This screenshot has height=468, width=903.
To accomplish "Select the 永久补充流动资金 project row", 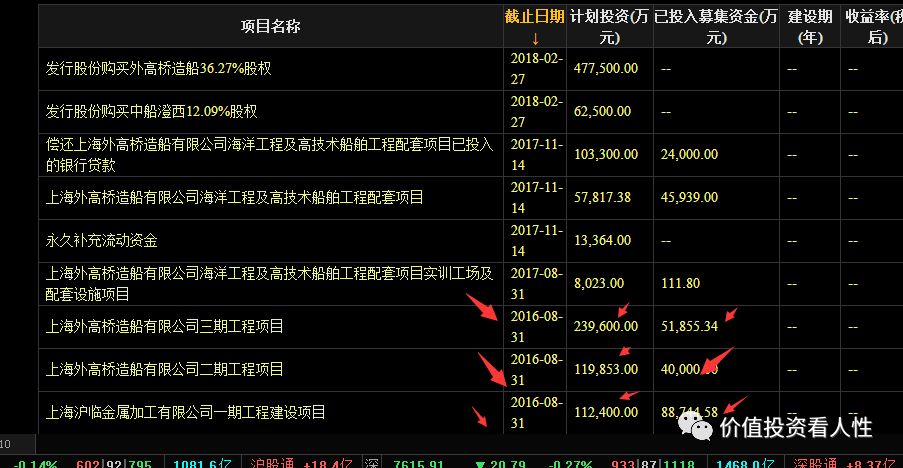I will coord(471,241).
